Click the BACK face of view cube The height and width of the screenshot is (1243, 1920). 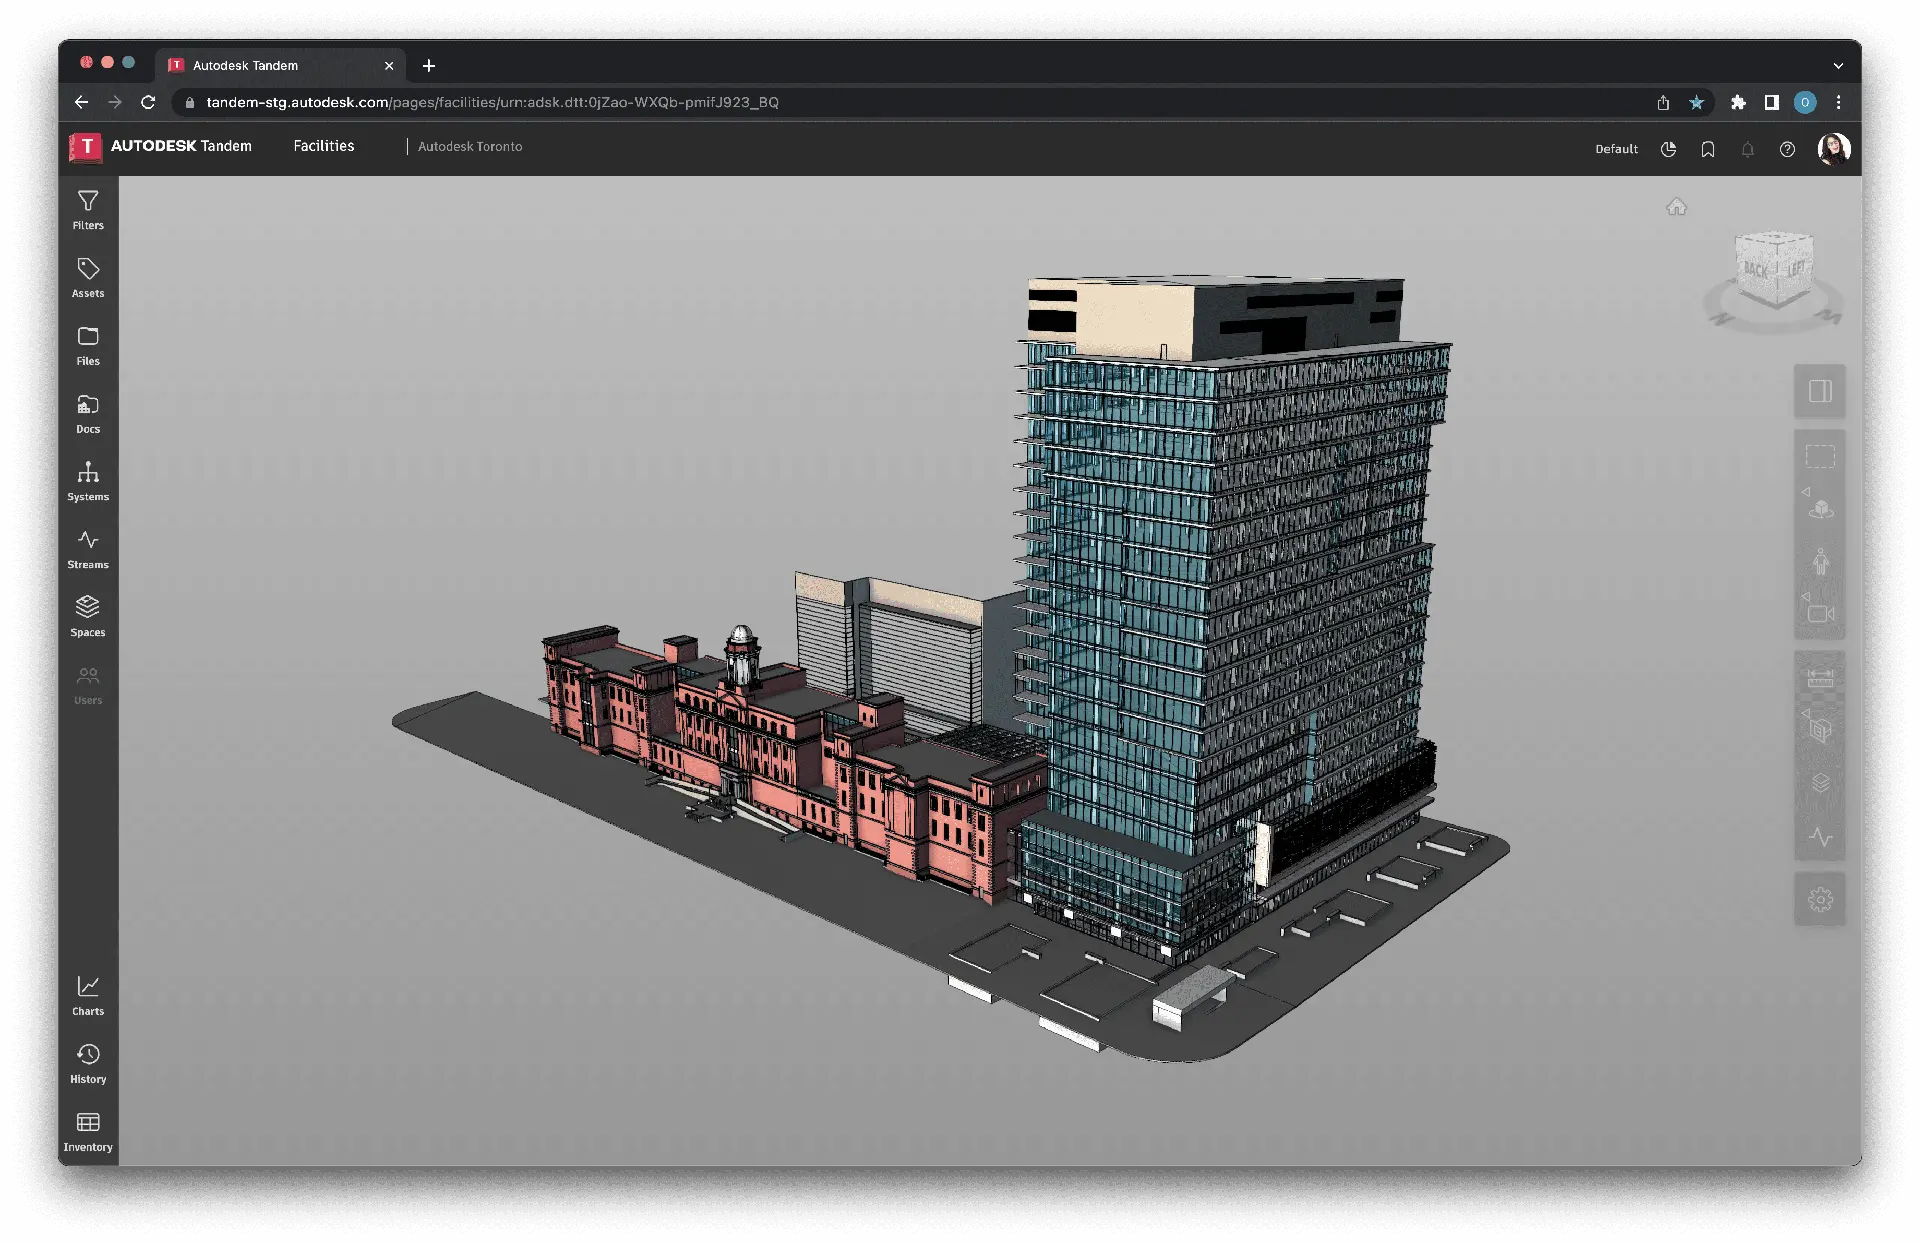[1756, 269]
